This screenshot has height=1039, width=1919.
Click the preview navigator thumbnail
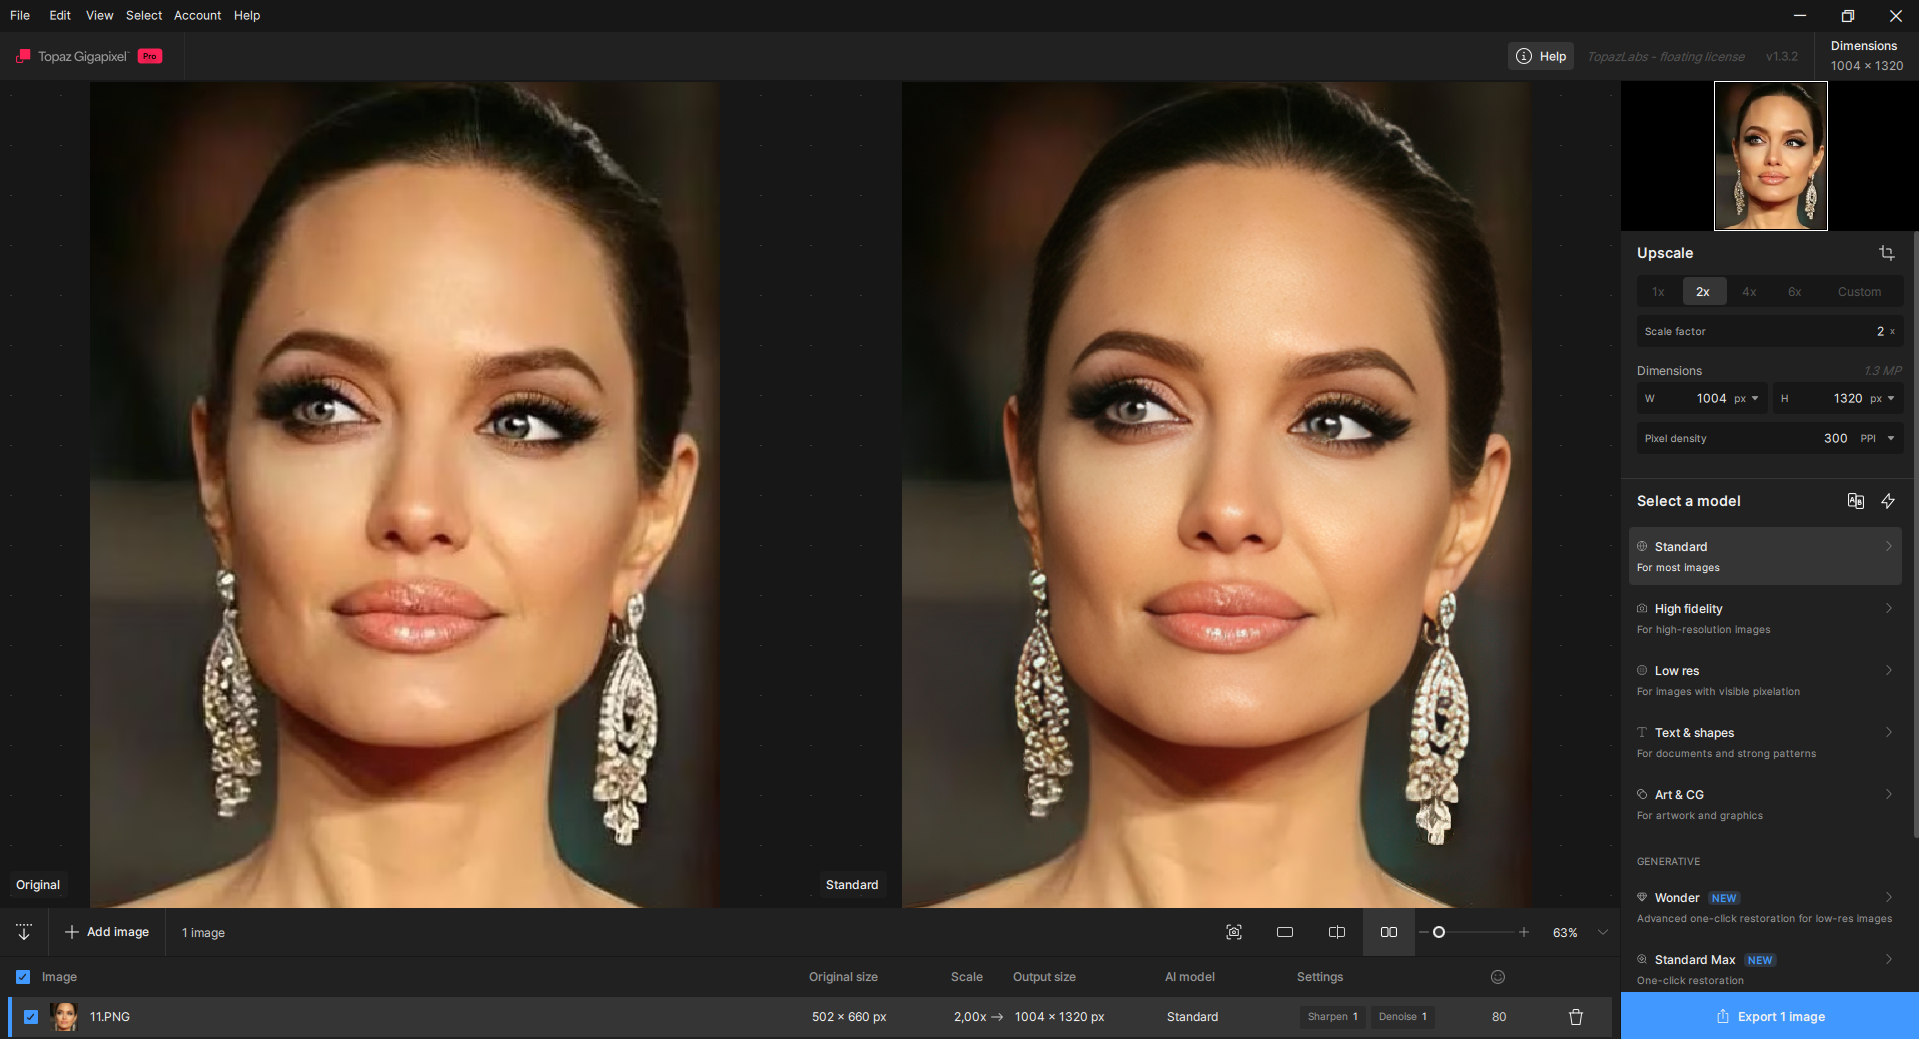pyautogui.click(x=1771, y=156)
